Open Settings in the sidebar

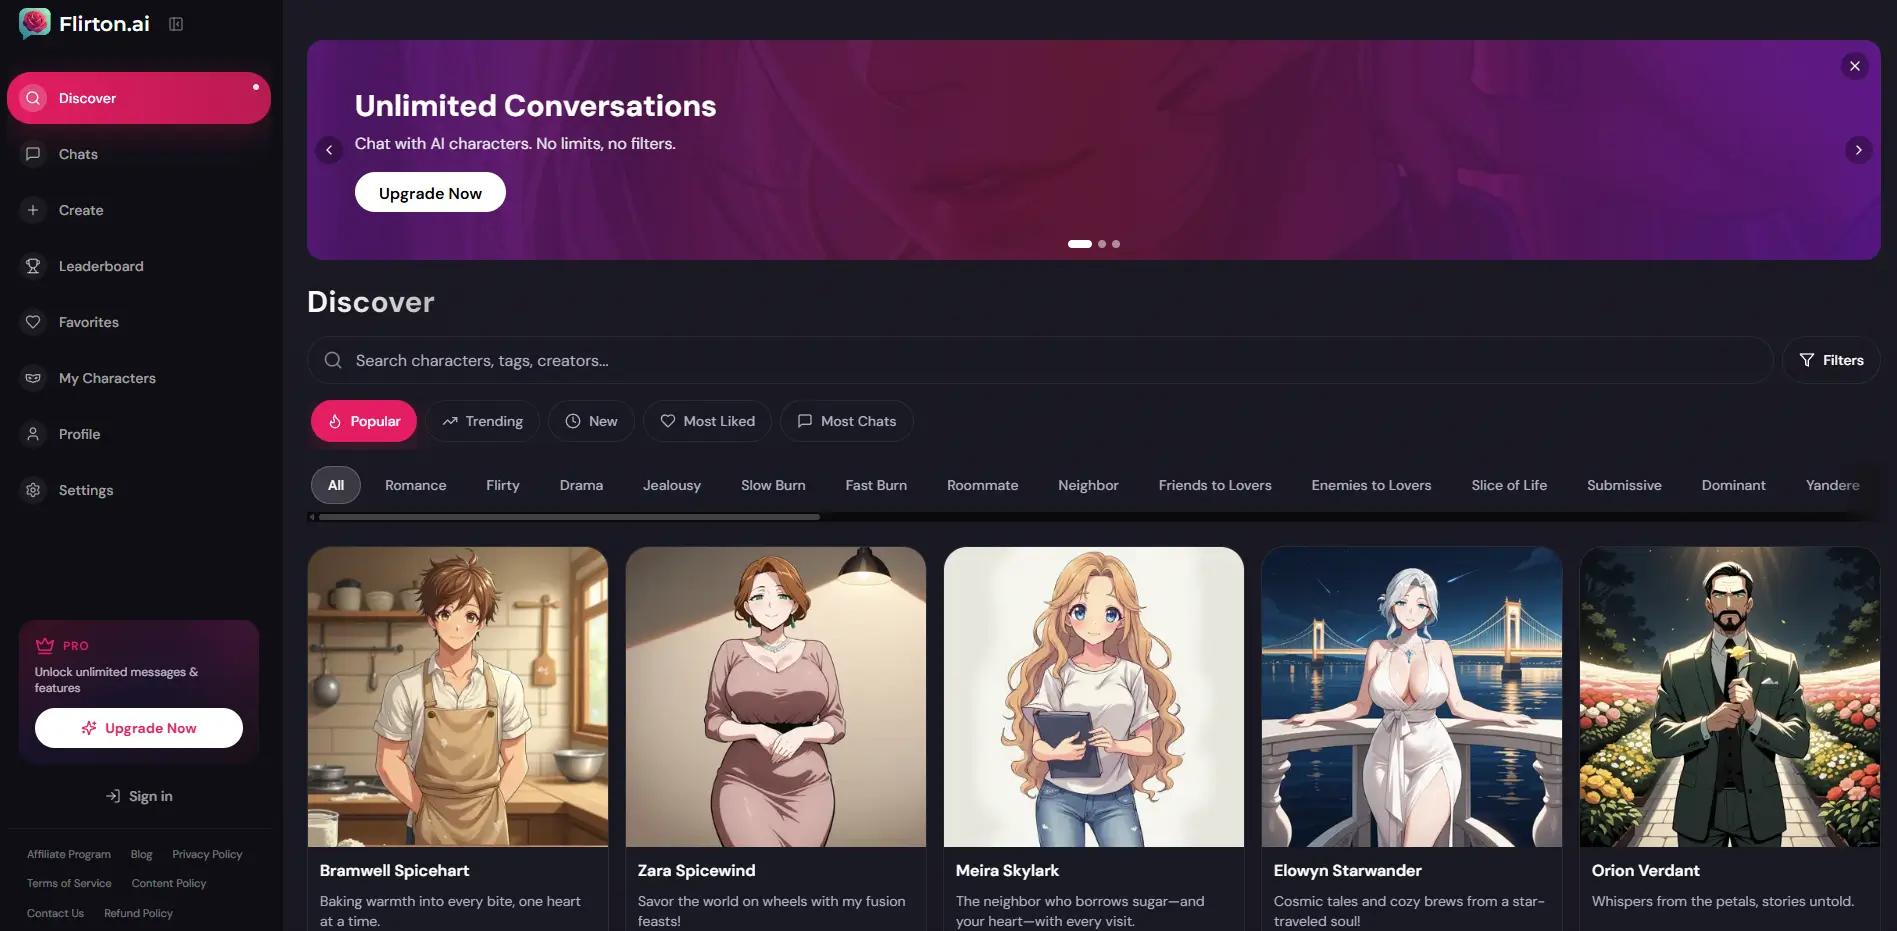pos(139,490)
